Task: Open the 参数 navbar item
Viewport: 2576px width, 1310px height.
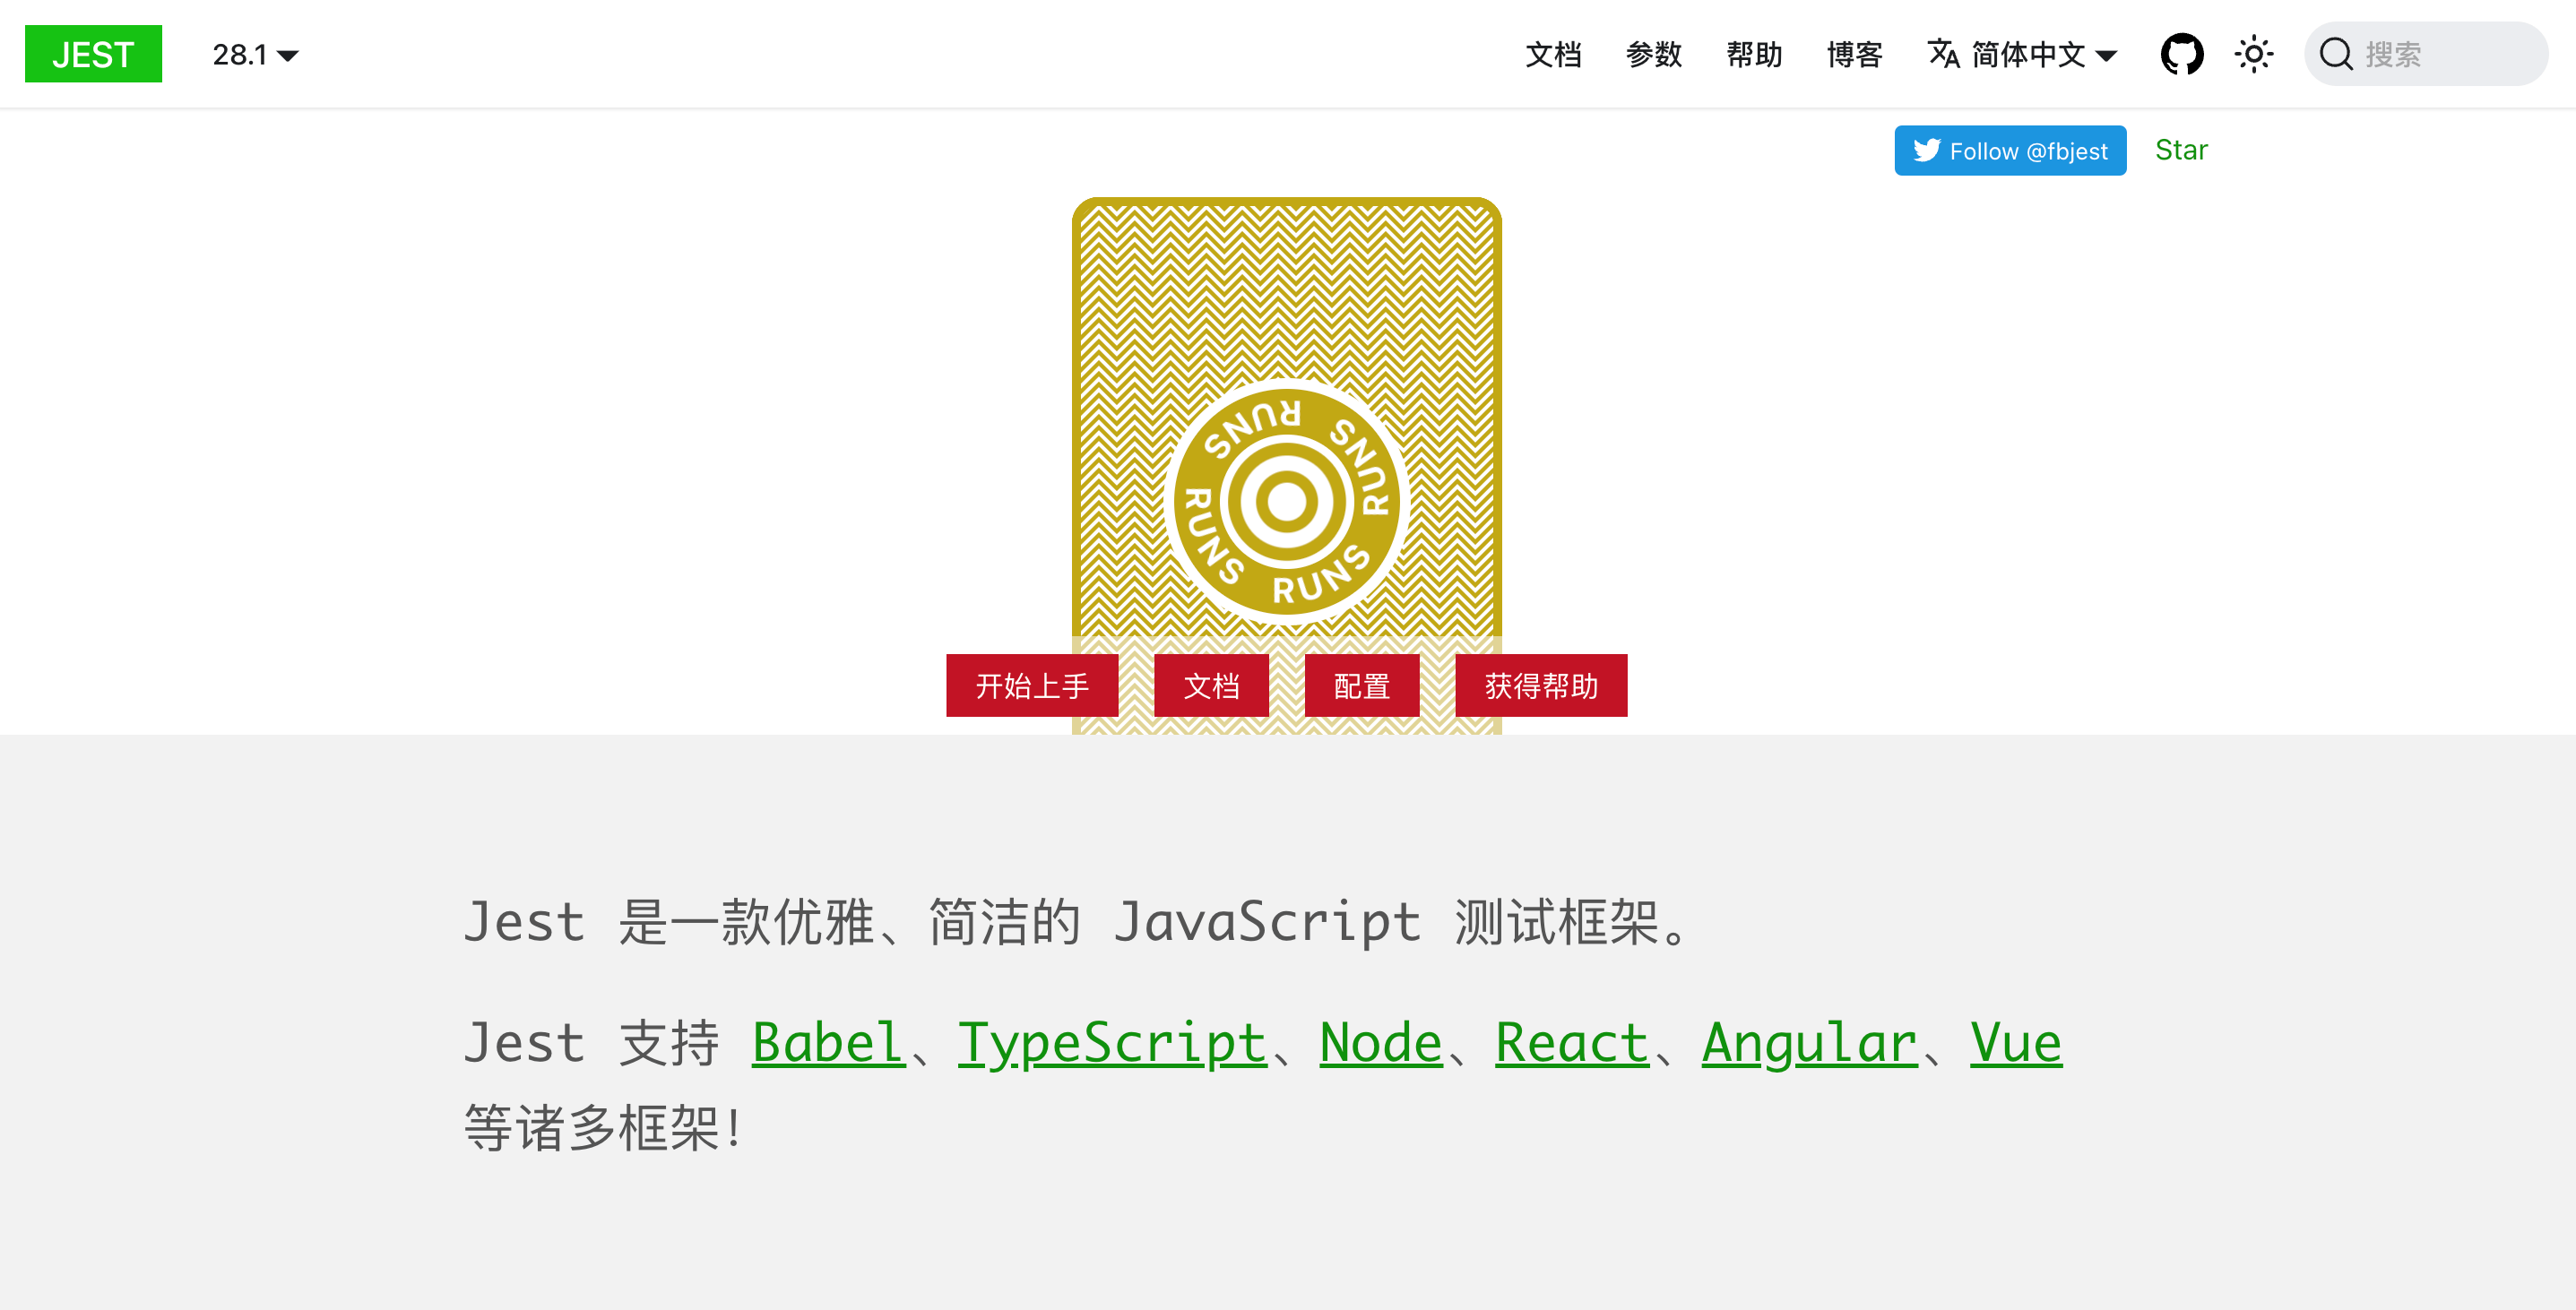Action: tap(1653, 54)
